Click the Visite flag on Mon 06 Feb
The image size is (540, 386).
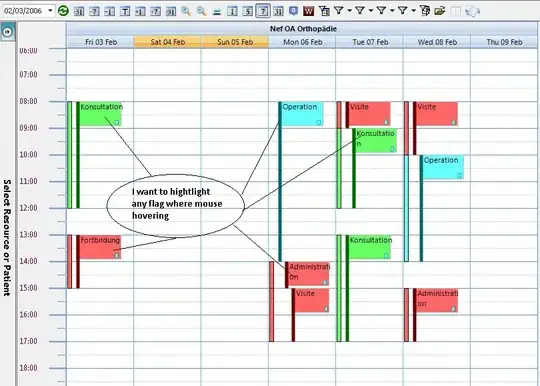(x=312, y=300)
